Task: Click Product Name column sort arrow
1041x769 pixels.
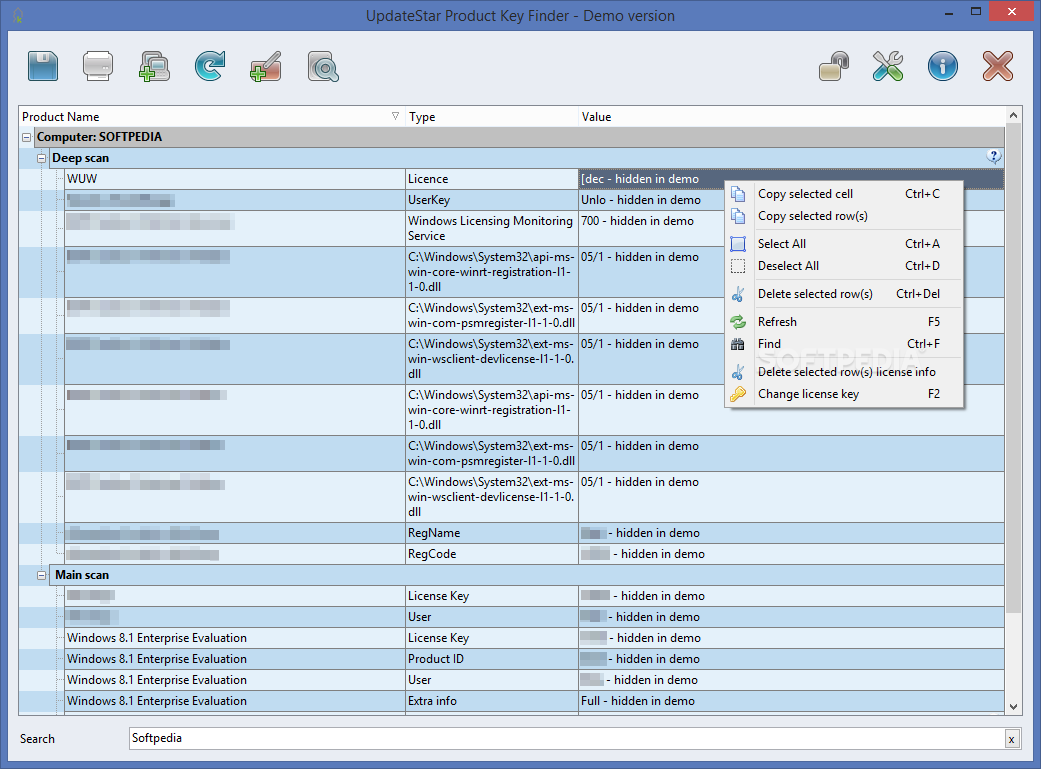Action: [x=395, y=116]
